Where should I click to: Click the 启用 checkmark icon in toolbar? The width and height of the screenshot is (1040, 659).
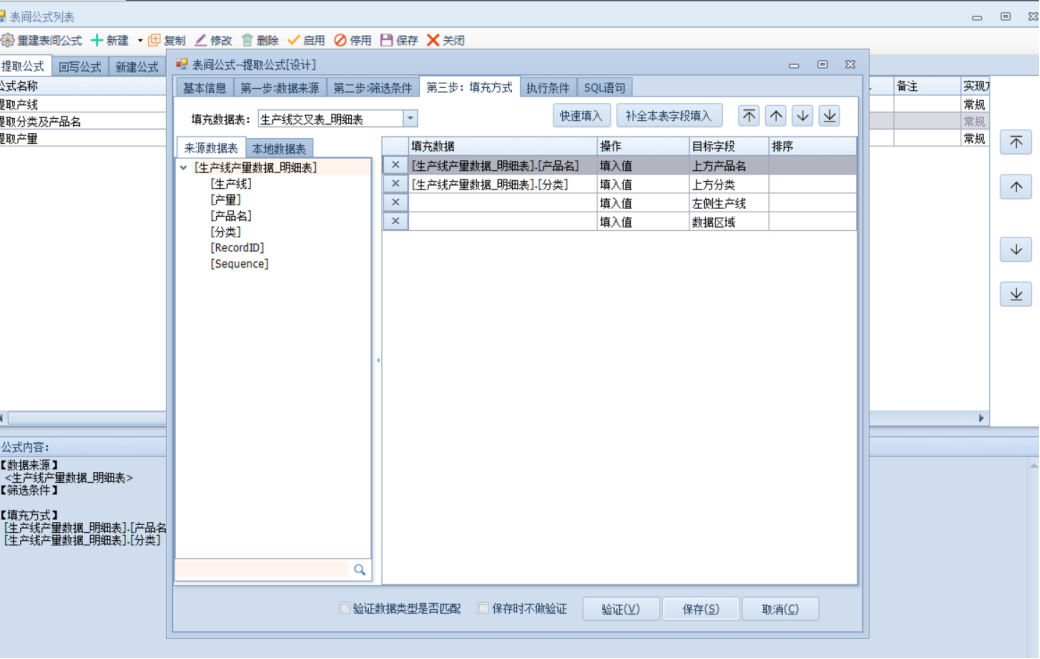(294, 40)
